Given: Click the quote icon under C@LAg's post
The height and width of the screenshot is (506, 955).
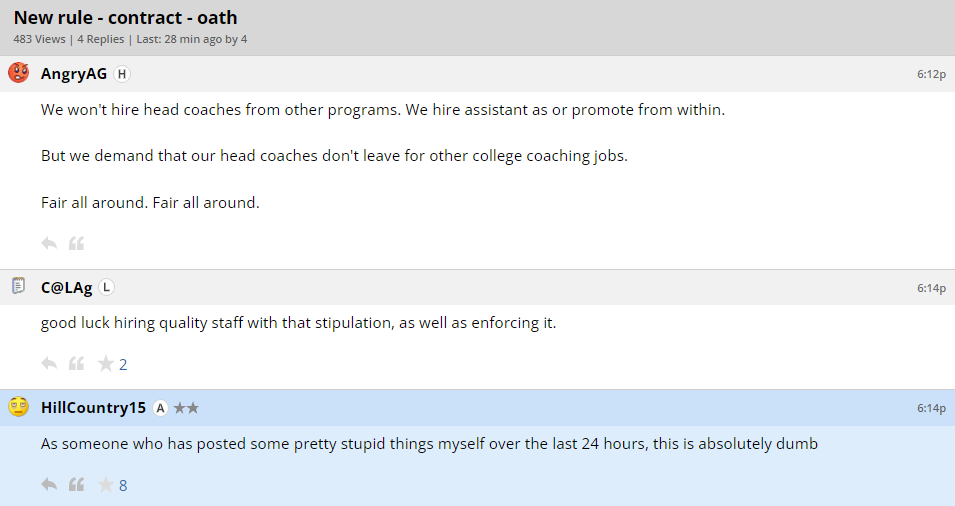Looking at the screenshot, I should pyautogui.click(x=76, y=364).
